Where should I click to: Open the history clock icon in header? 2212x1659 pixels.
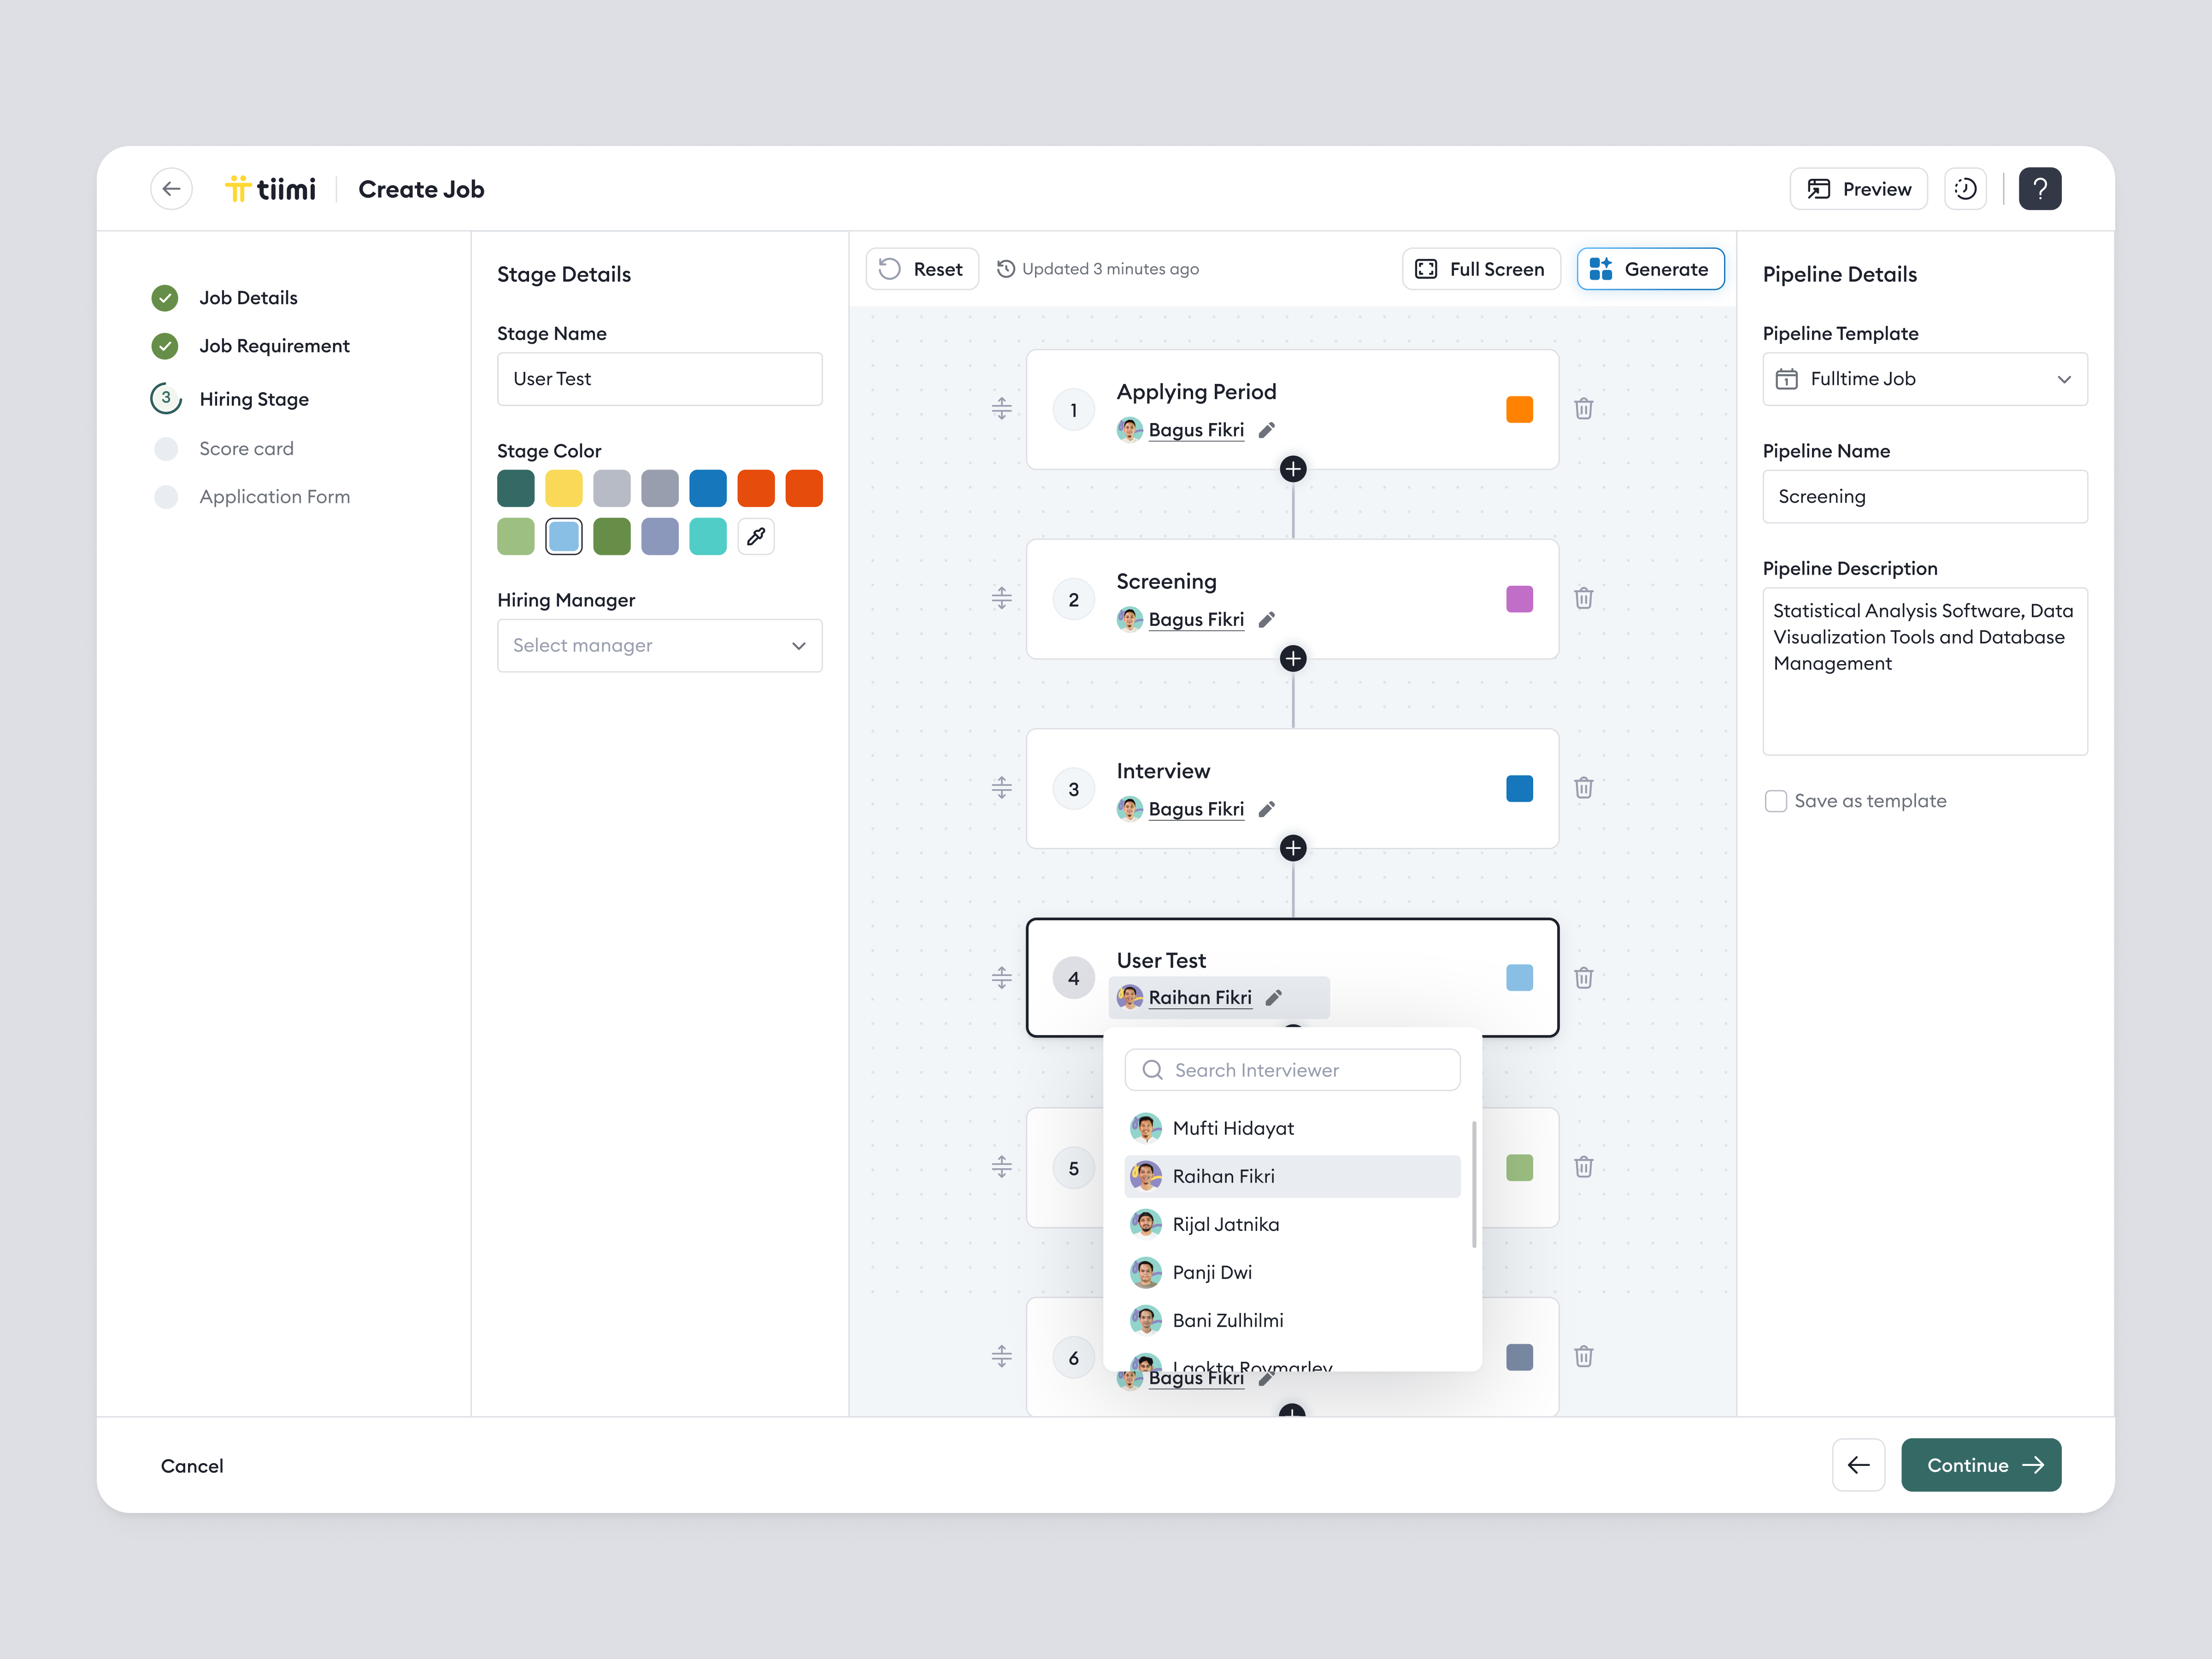pos(1965,189)
